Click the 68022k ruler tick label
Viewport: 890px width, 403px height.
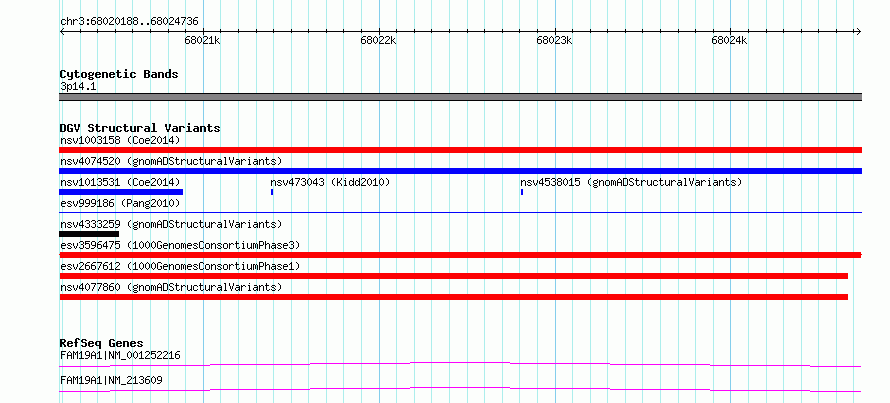378,40
